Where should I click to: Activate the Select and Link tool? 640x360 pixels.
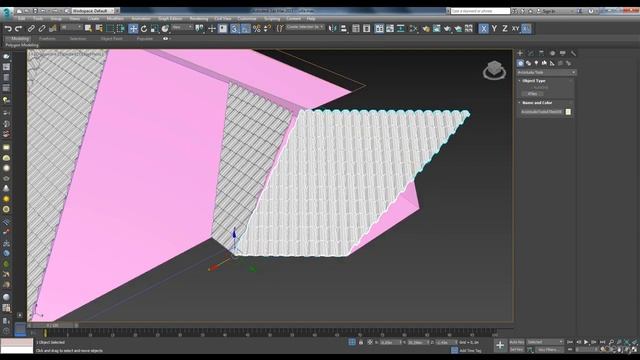point(31,29)
